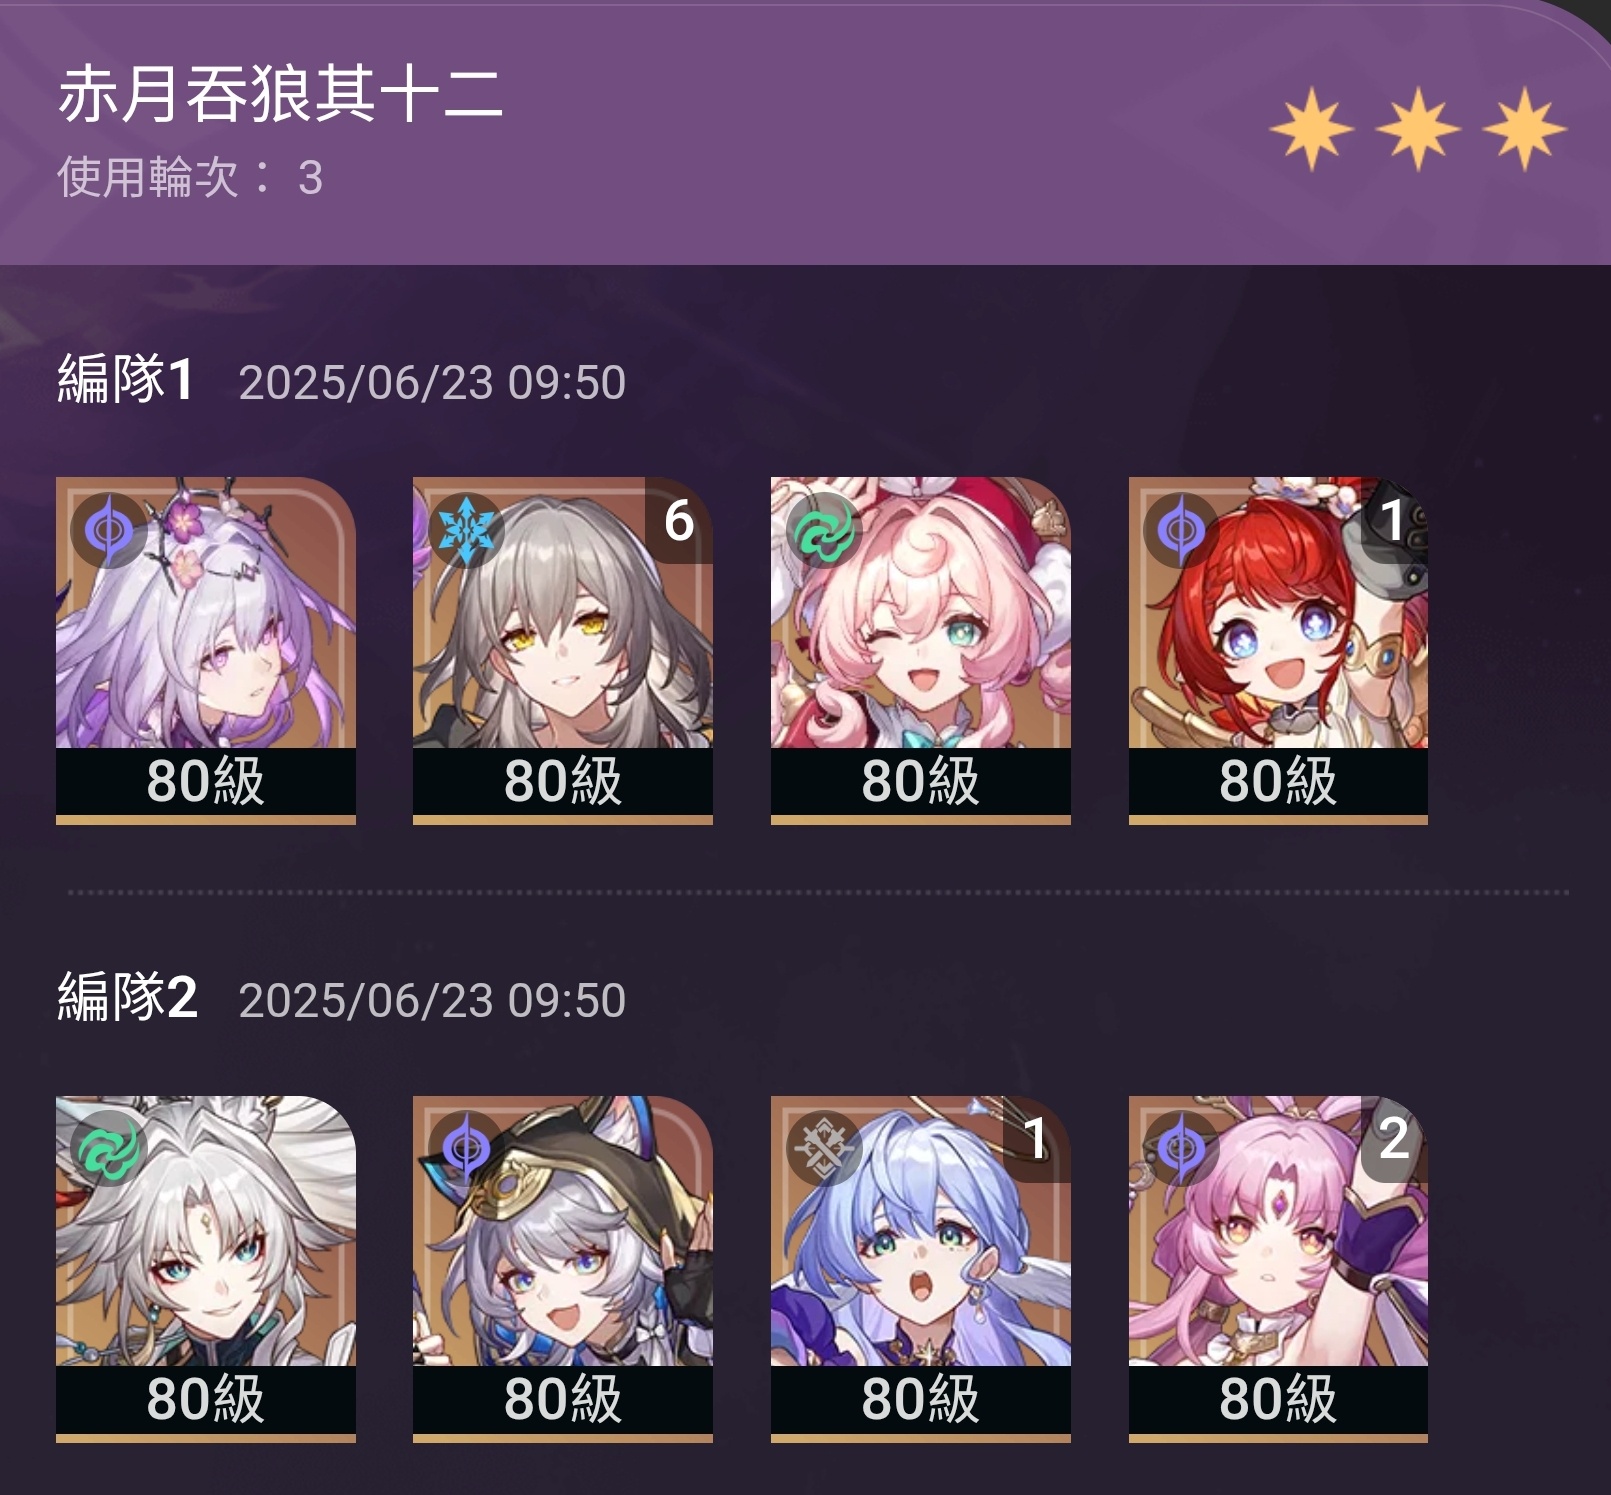Image resolution: width=1611 pixels, height=1495 pixels.
Task: Tap the 80級 label under cat-hooded character
Action: click(x=563, y=1399)
